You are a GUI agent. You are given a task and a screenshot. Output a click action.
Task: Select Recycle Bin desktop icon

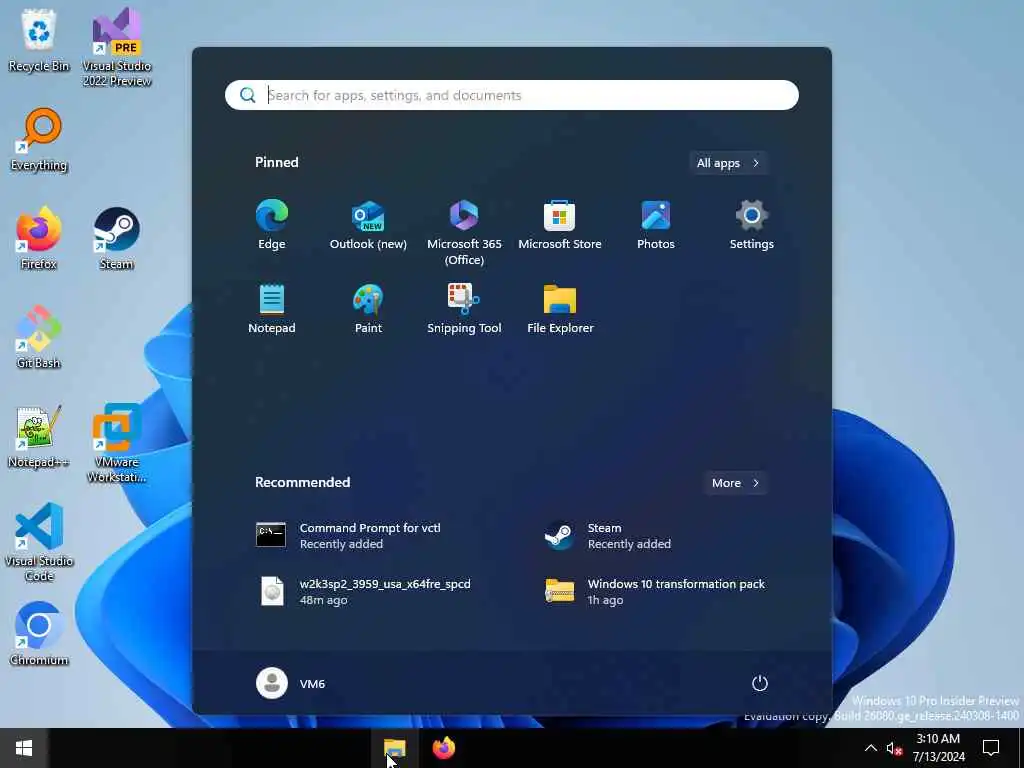39,40
